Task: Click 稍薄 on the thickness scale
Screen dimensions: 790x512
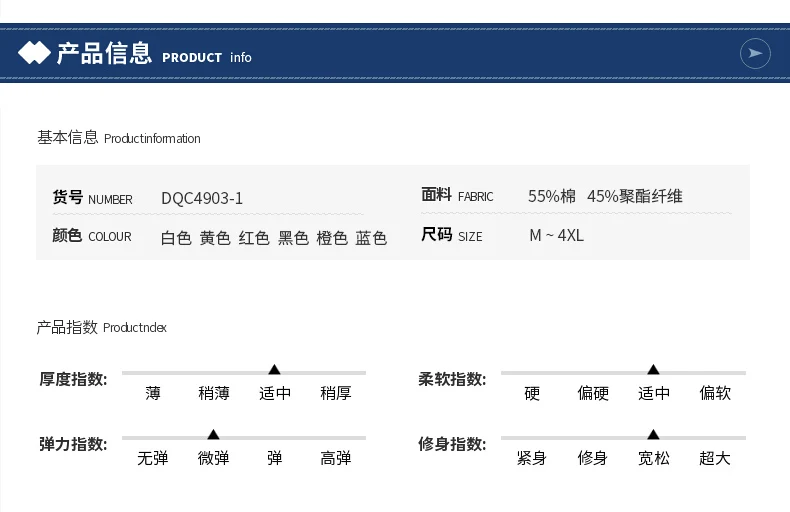Action: (x=214, y=393)
